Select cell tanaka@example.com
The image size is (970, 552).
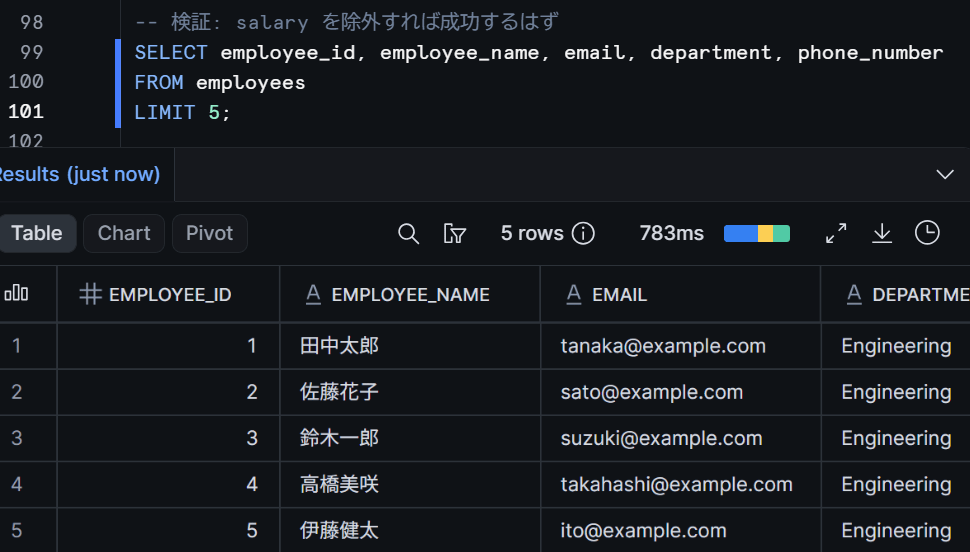click(x=680, y=346)
